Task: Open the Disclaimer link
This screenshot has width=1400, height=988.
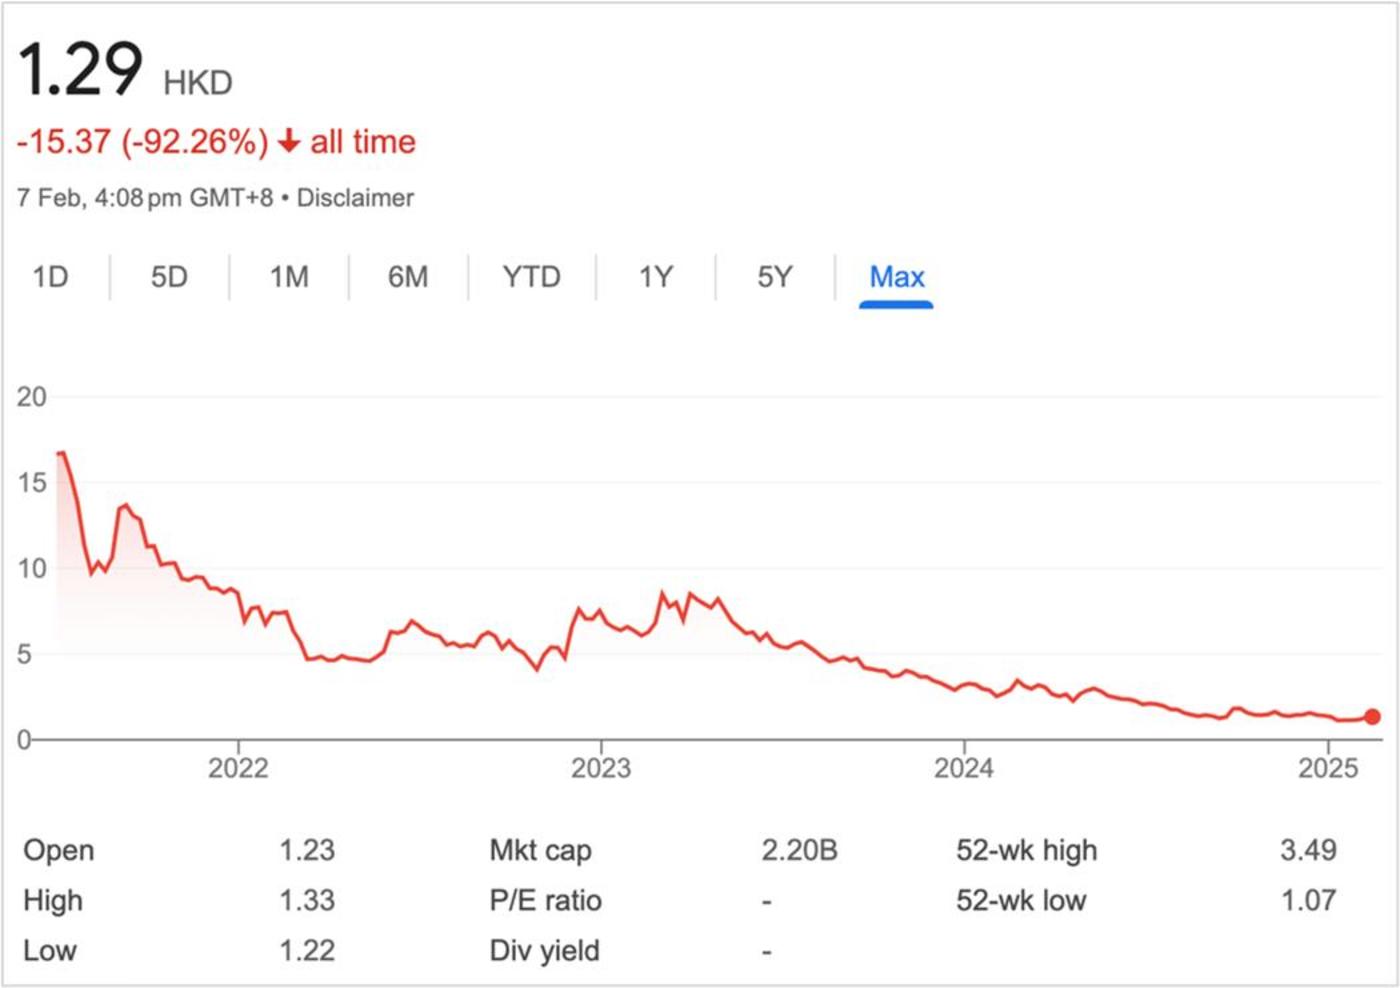Action: pos(355,198)
